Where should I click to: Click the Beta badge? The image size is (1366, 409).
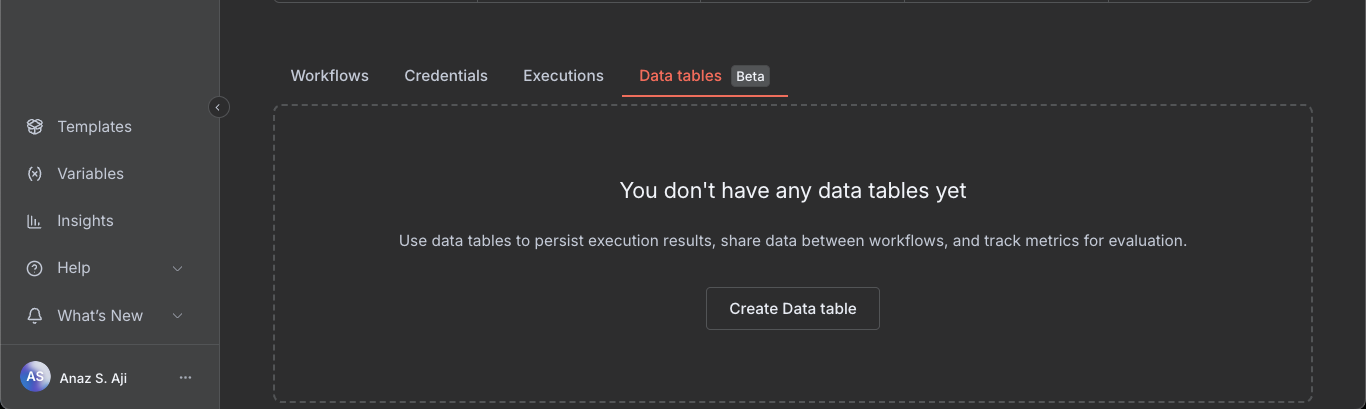coord(750,76)
